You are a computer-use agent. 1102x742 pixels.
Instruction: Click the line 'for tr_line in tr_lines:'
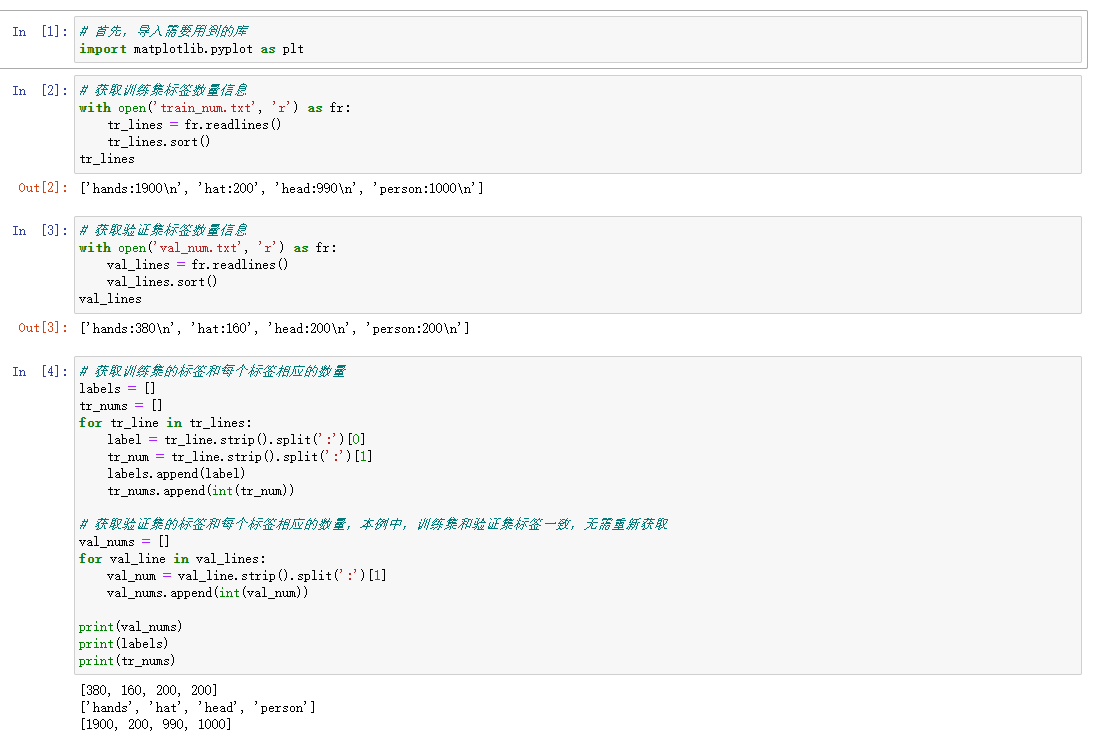click(x=165, y=422)
